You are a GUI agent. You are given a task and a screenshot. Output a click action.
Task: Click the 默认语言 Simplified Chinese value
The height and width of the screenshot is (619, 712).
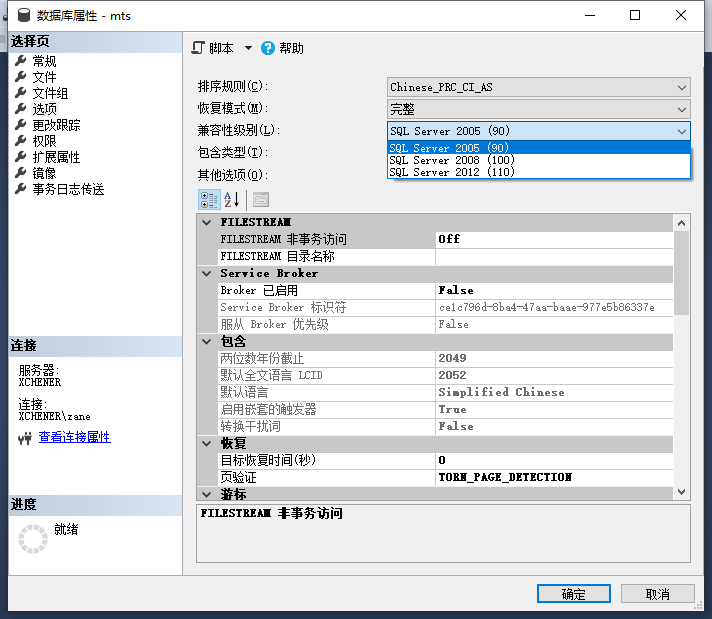click(554, 392)
